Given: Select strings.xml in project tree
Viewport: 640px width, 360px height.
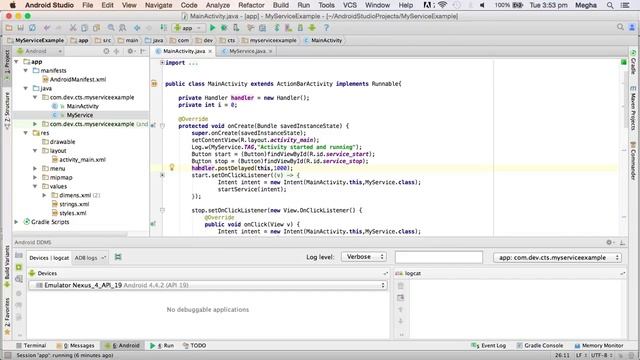Looking at the screenshot, I should click(70, 204).
